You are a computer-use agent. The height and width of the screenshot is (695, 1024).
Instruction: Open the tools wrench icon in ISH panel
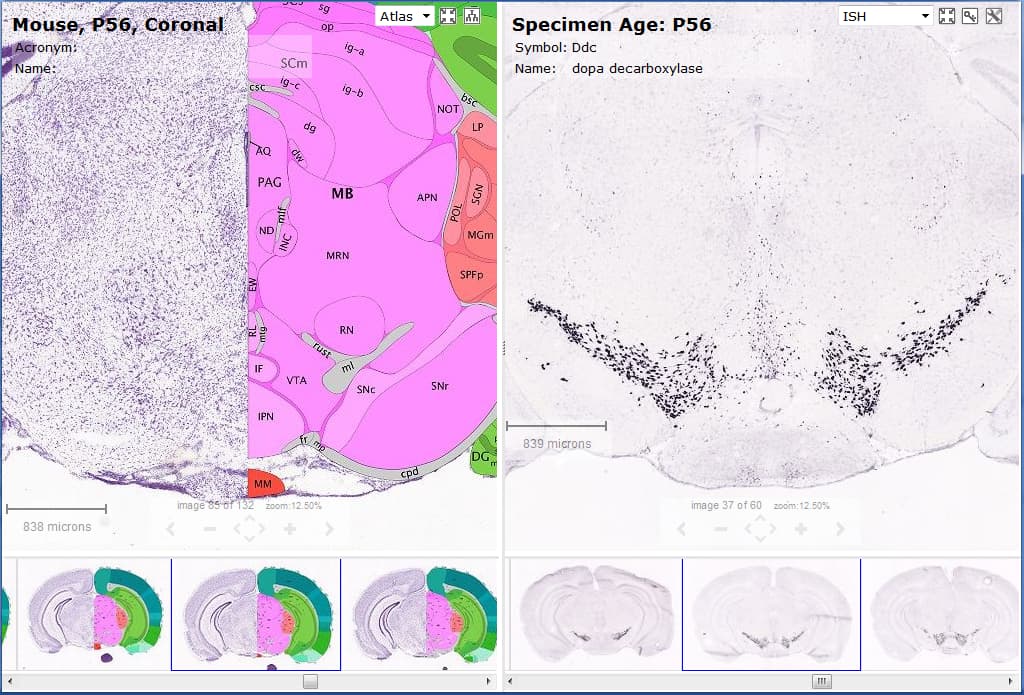[x=994, y=16]
